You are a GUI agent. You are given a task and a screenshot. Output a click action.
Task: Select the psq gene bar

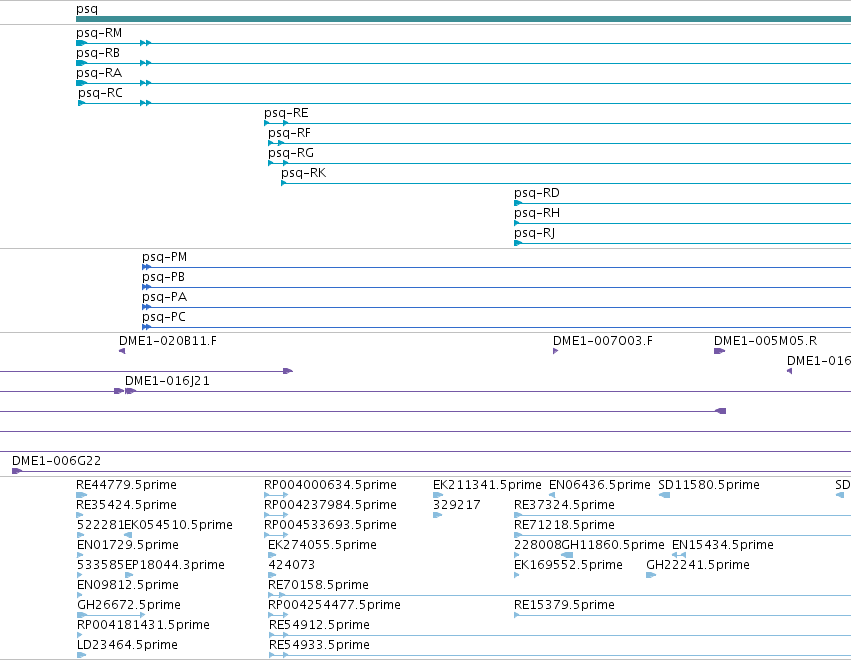(x=463, y=19)
